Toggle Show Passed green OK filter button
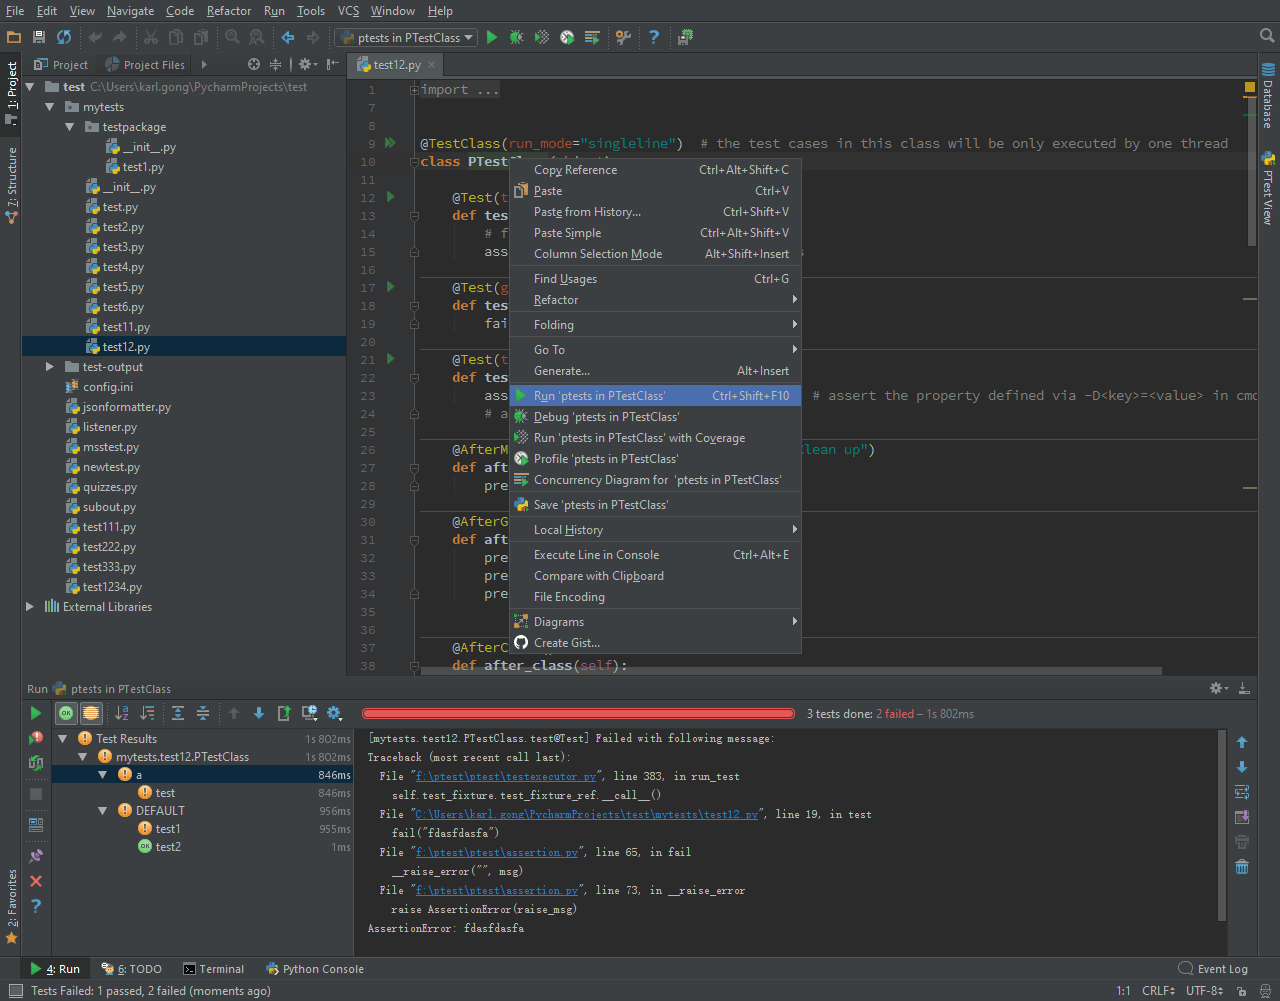 pos(66,713)
